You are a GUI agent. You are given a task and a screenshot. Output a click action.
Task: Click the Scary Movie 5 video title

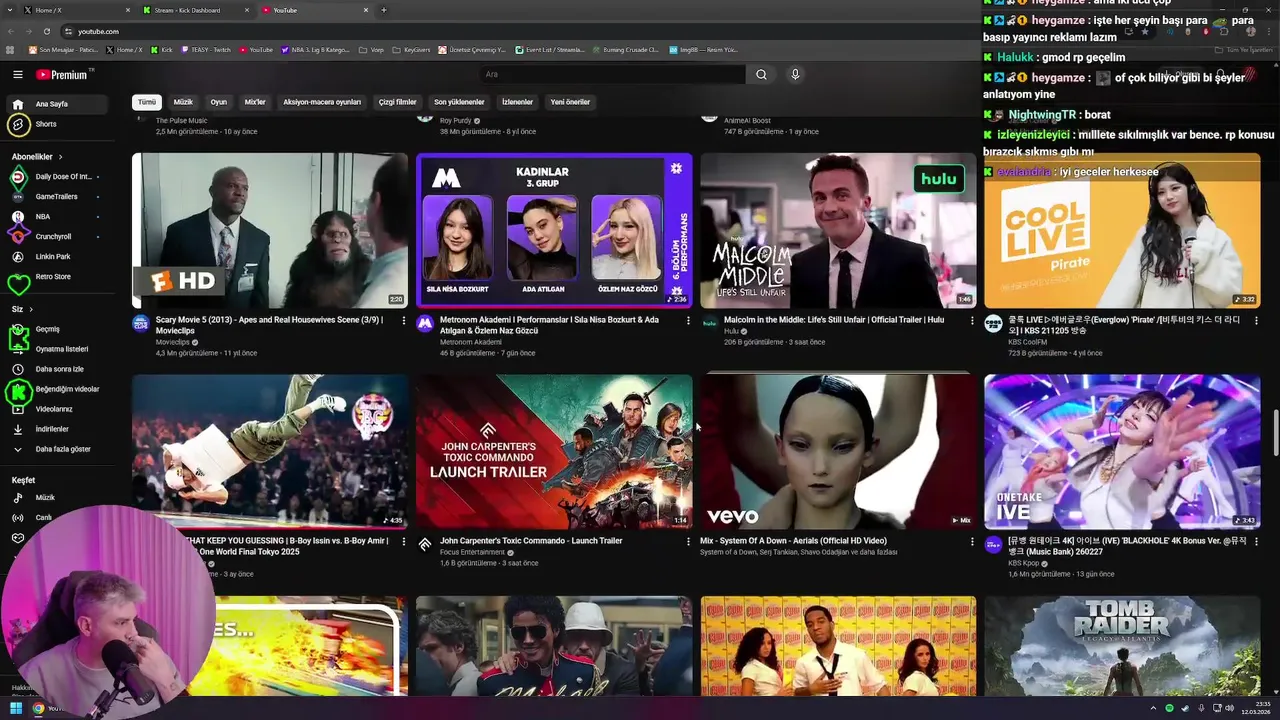[269, 324]
